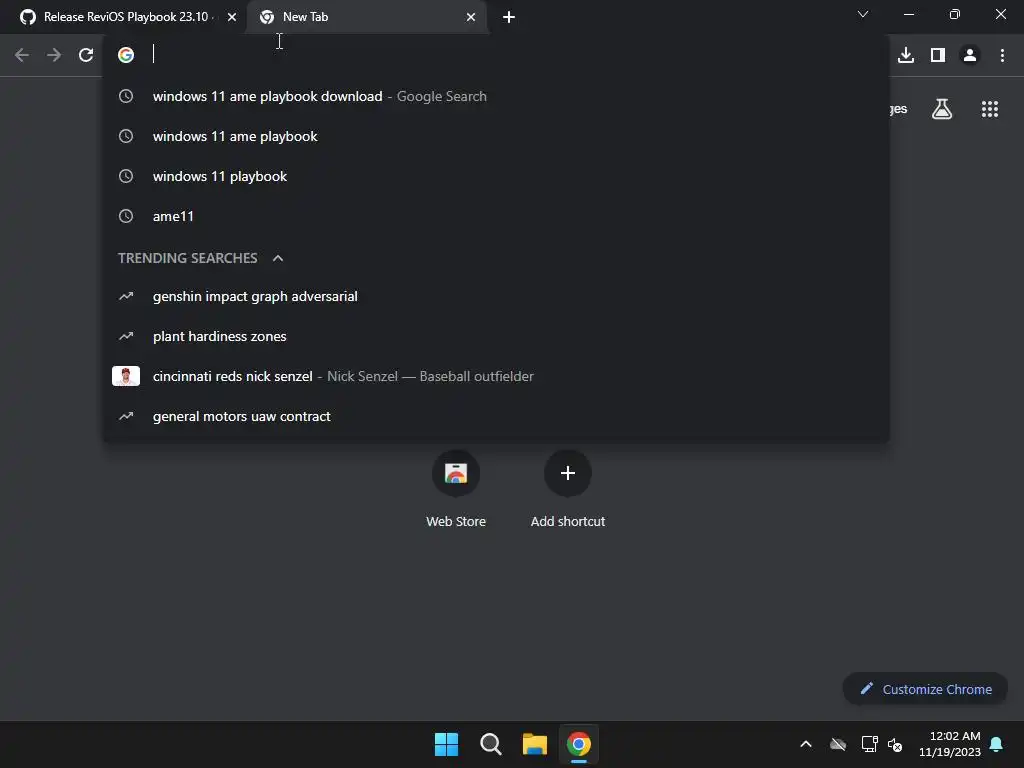Open the Google apps grid
Viewport: 1024px width, 768px height.
[x=990, y=109]
